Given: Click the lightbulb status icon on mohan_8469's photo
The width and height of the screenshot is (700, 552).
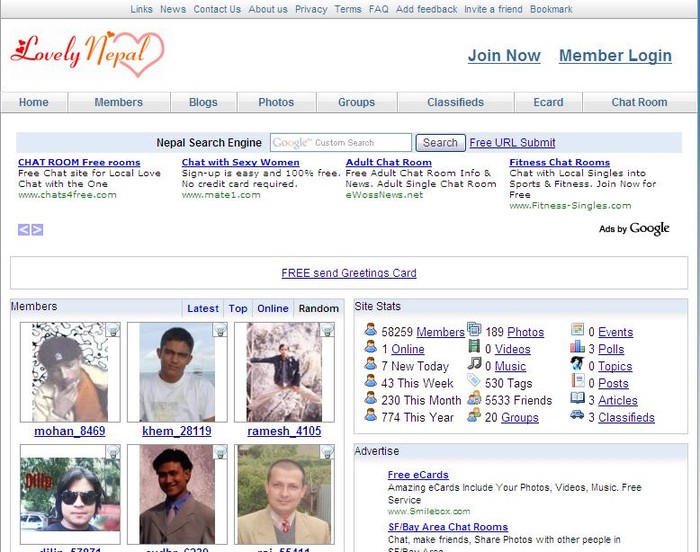Looking at the screenshot, I should [x=113, y=329].
